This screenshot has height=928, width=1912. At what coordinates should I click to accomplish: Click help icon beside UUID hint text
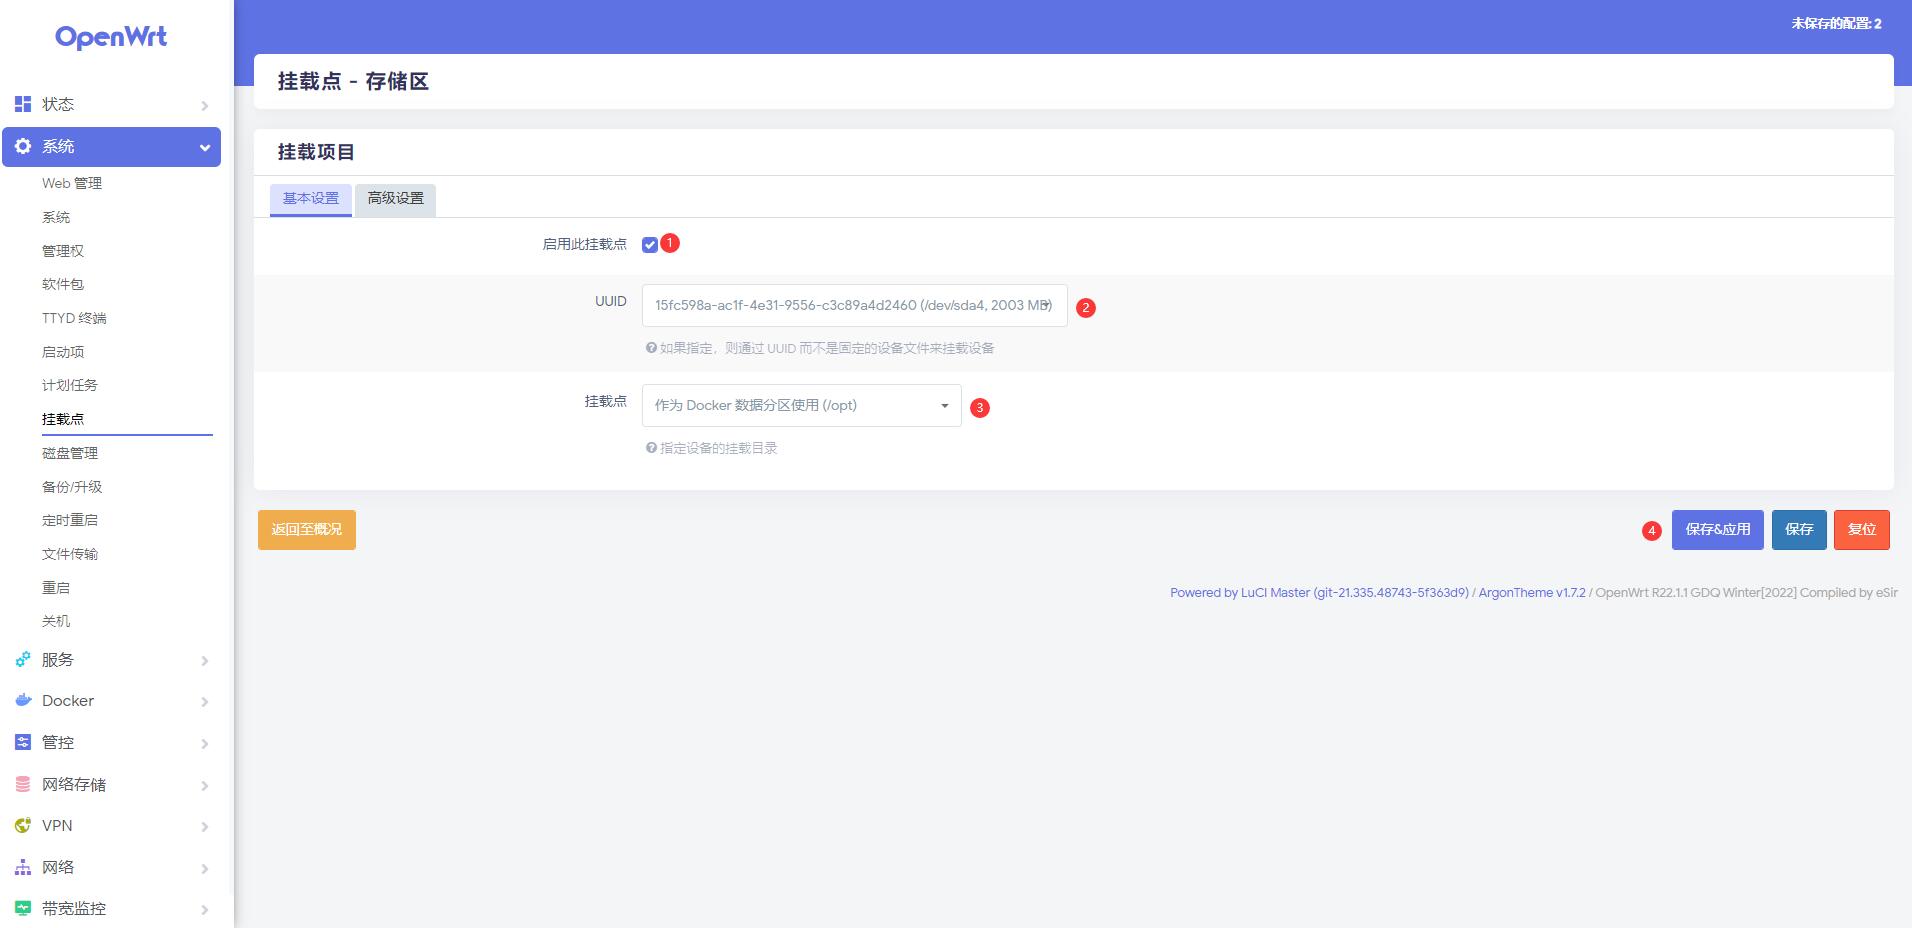[651, 348]
